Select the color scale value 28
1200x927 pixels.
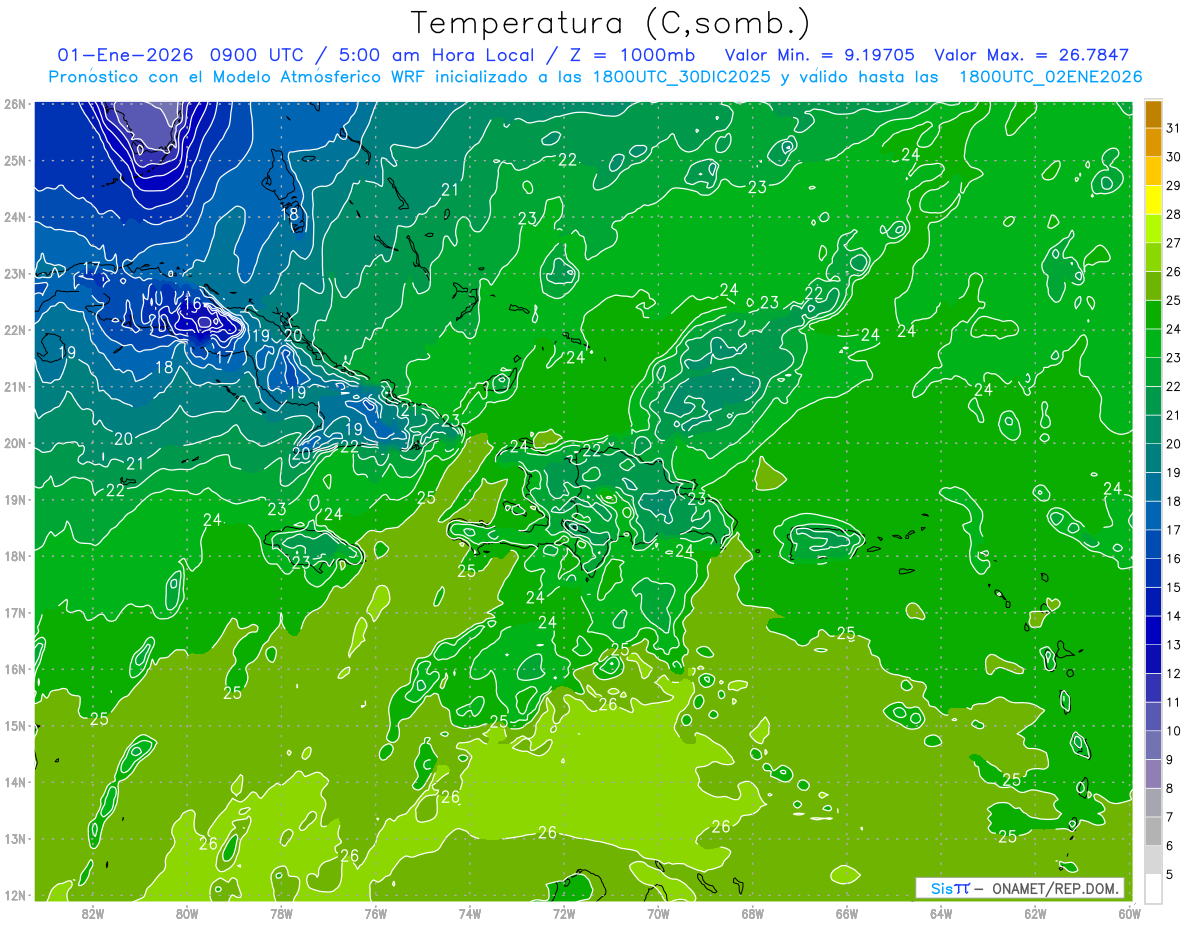click(x=1173, y=214)
